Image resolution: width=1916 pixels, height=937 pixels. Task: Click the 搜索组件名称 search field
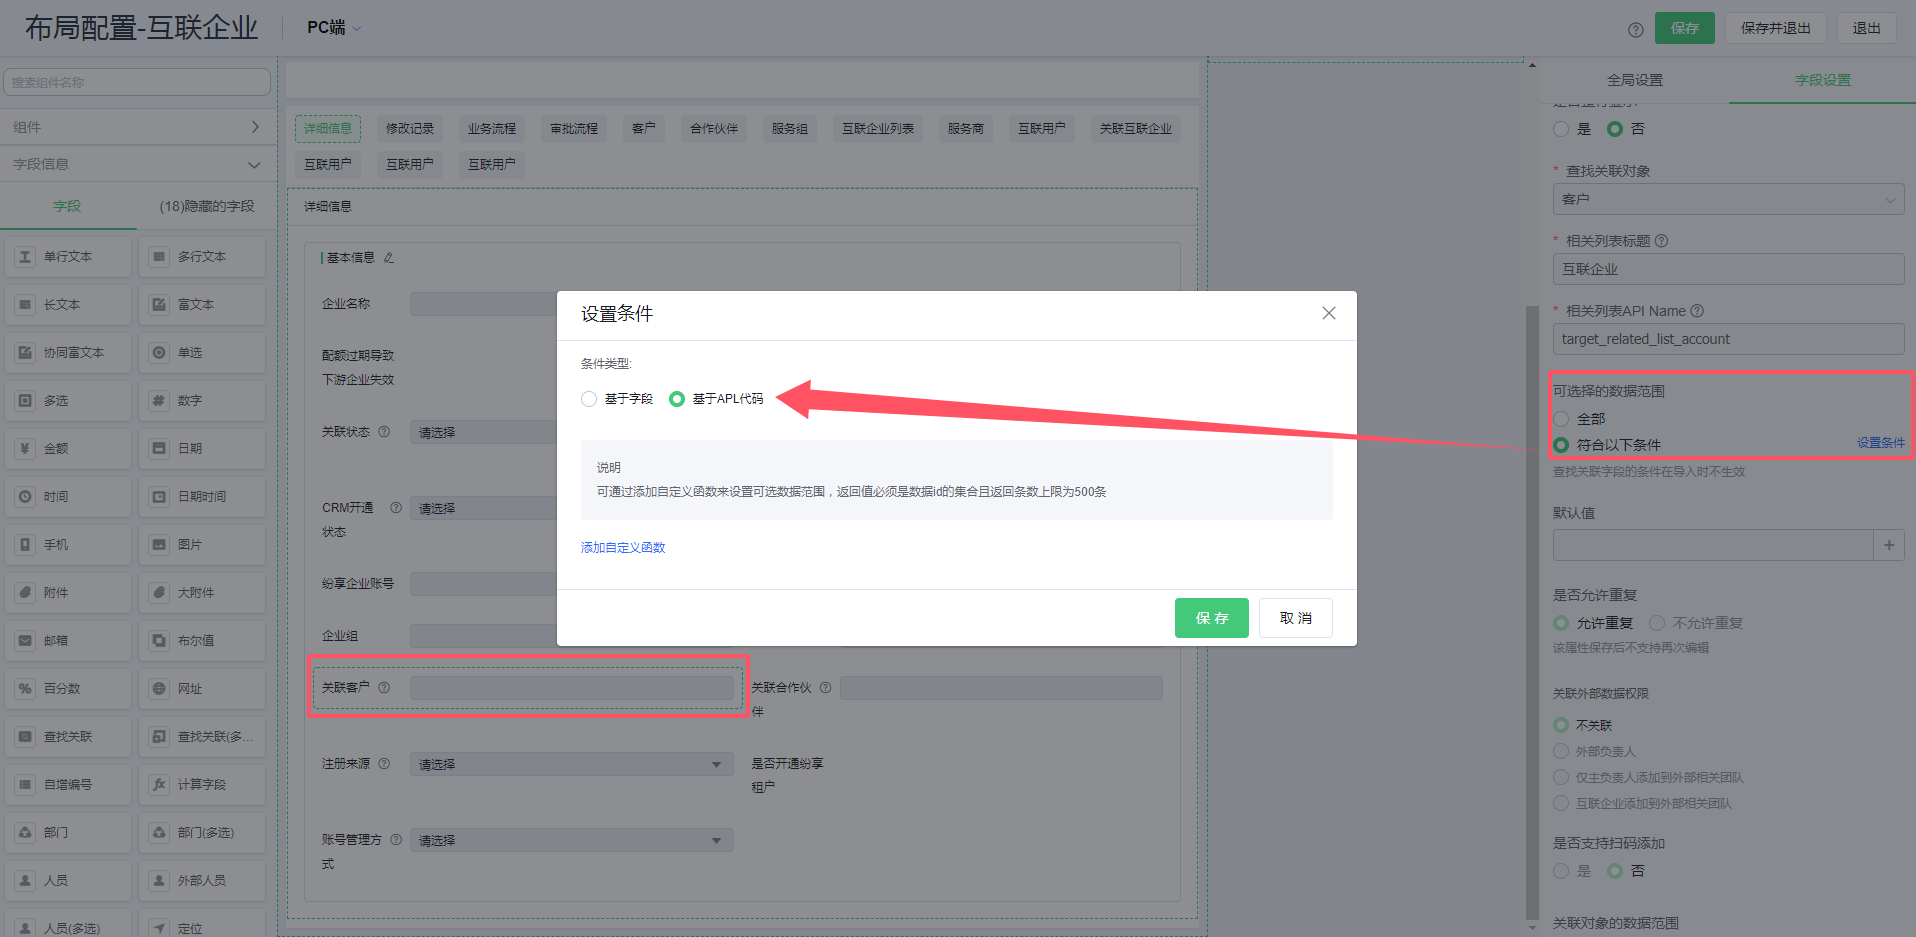pyautogui.click(x=137, y=81)
